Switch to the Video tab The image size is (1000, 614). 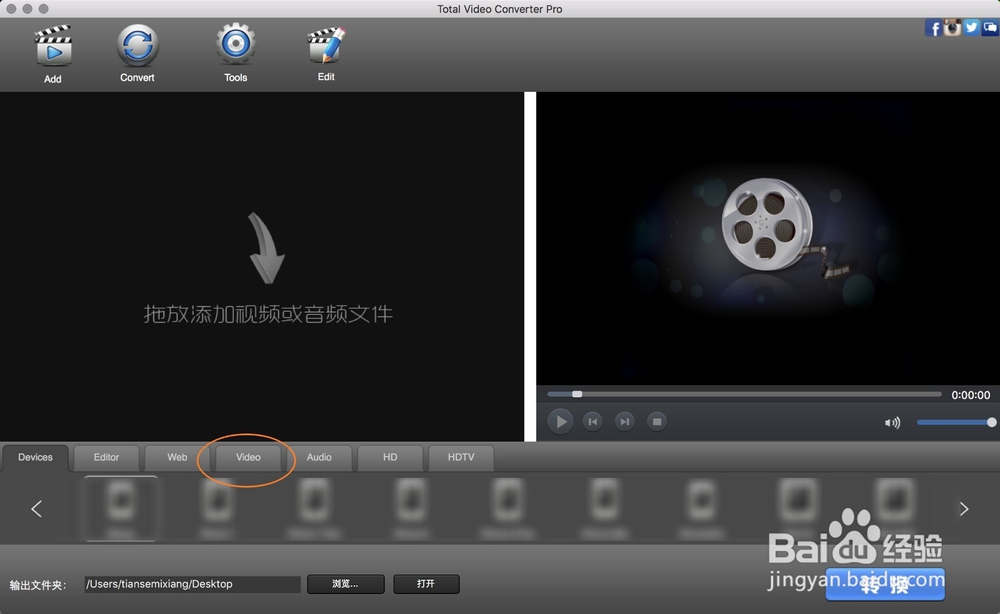(x=248, y=457)
